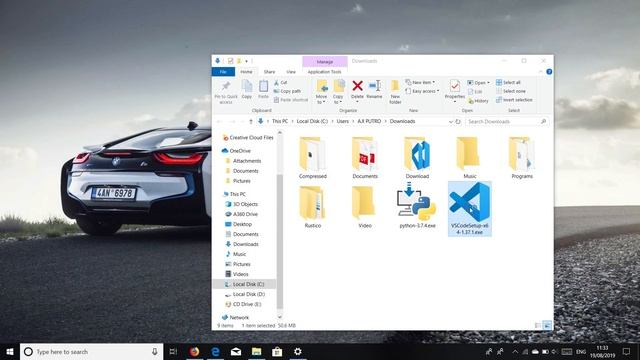Open Firefox from taskbar

click(194, 351)
